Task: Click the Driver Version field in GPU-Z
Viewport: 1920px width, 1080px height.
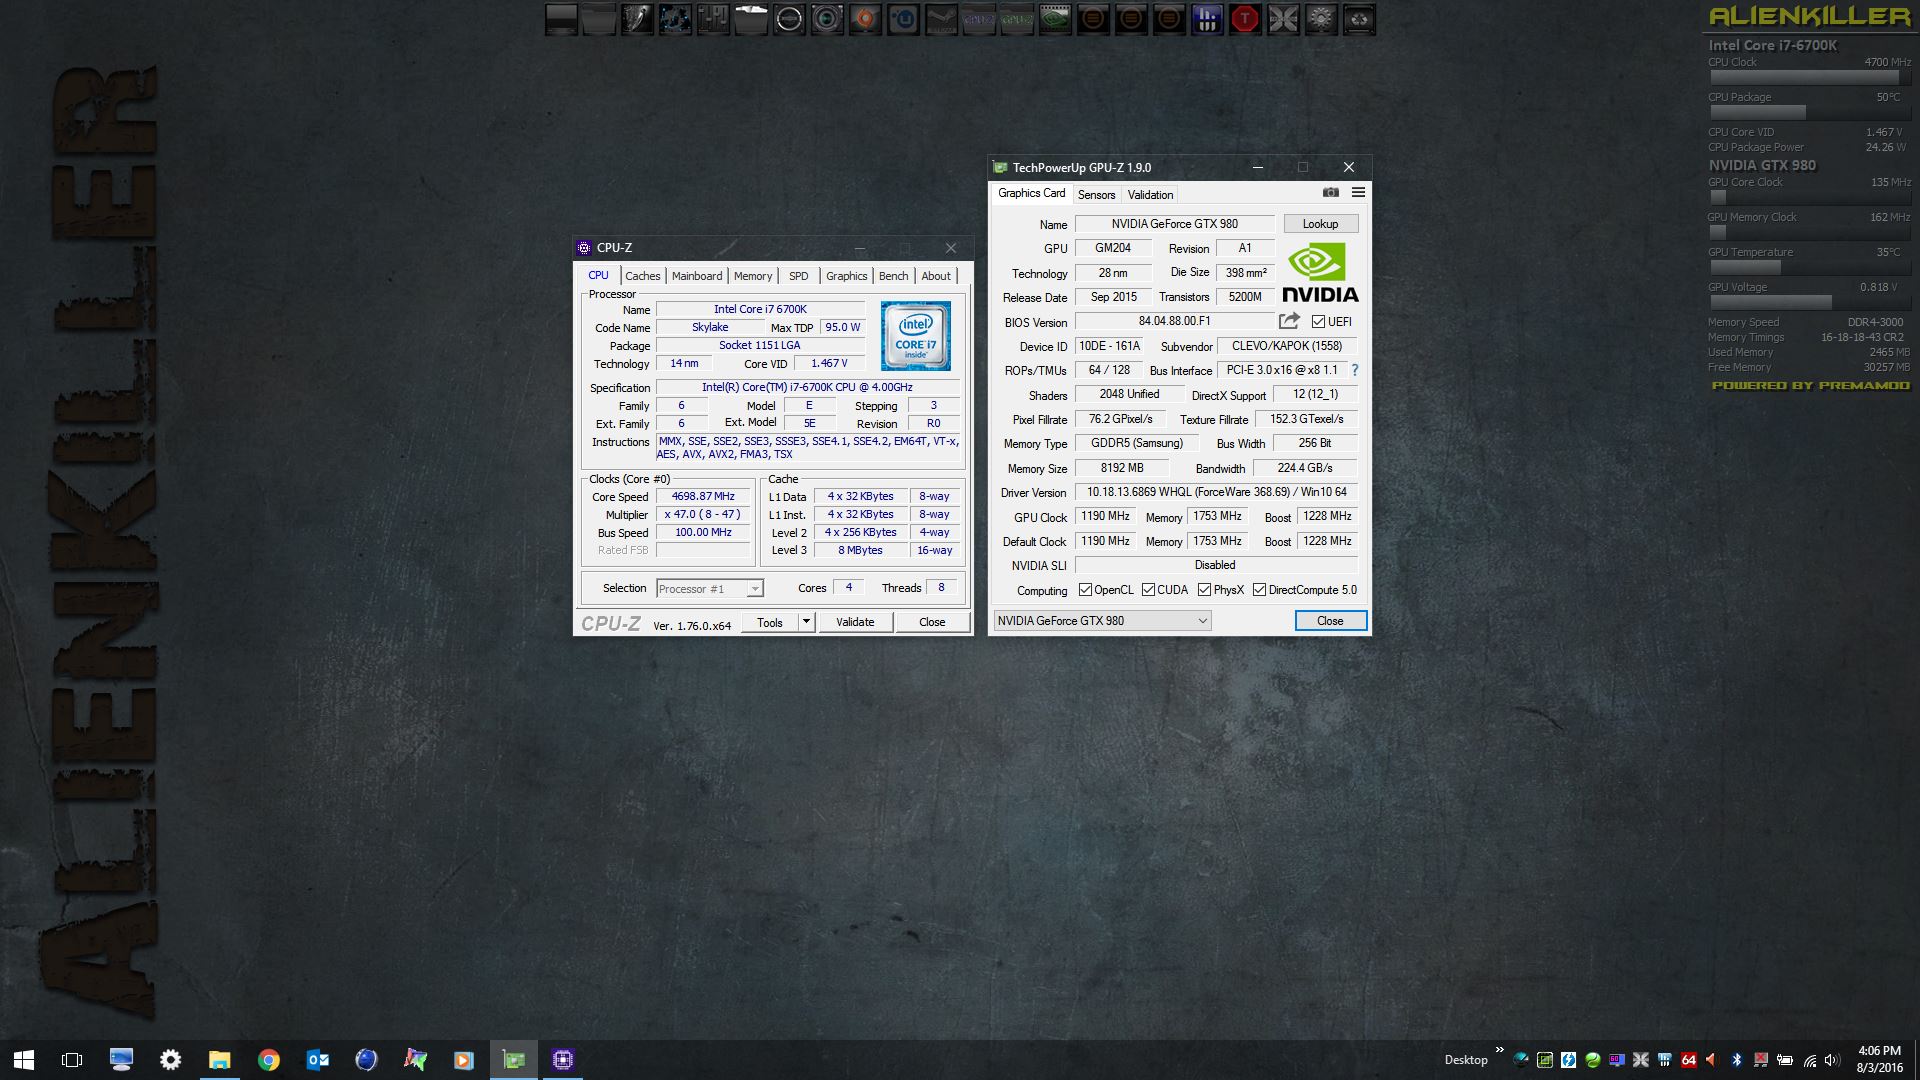Action: pyautogui.click(x=1216, y=492)
